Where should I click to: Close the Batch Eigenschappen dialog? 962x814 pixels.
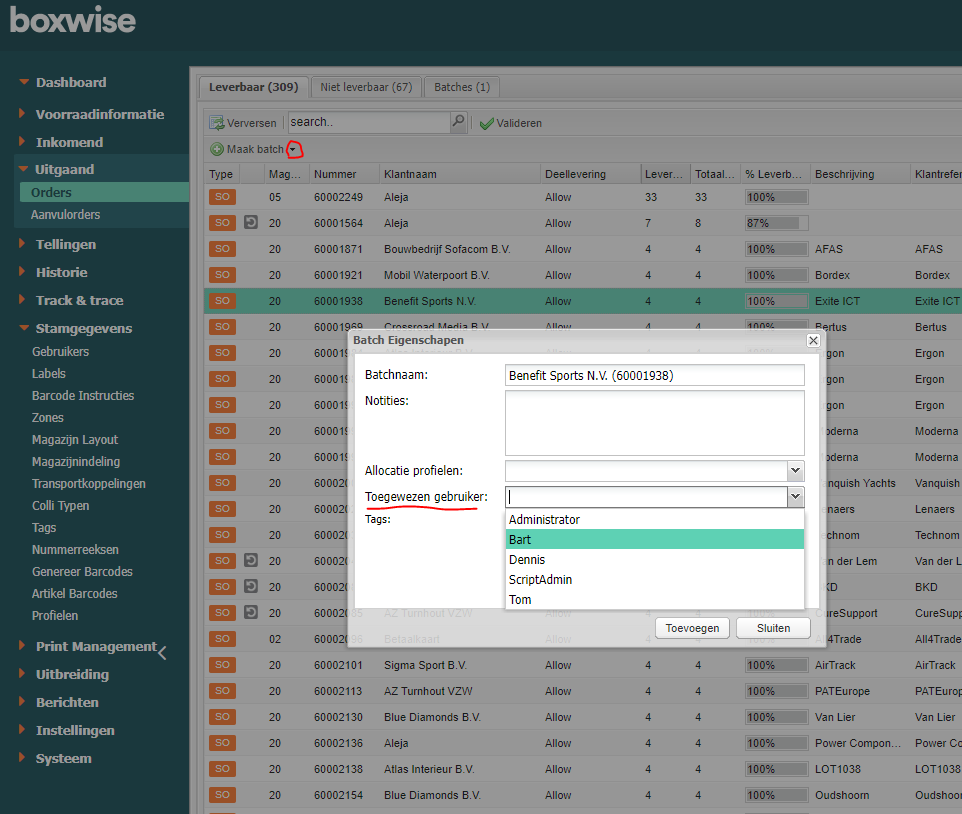pos(813,340)
